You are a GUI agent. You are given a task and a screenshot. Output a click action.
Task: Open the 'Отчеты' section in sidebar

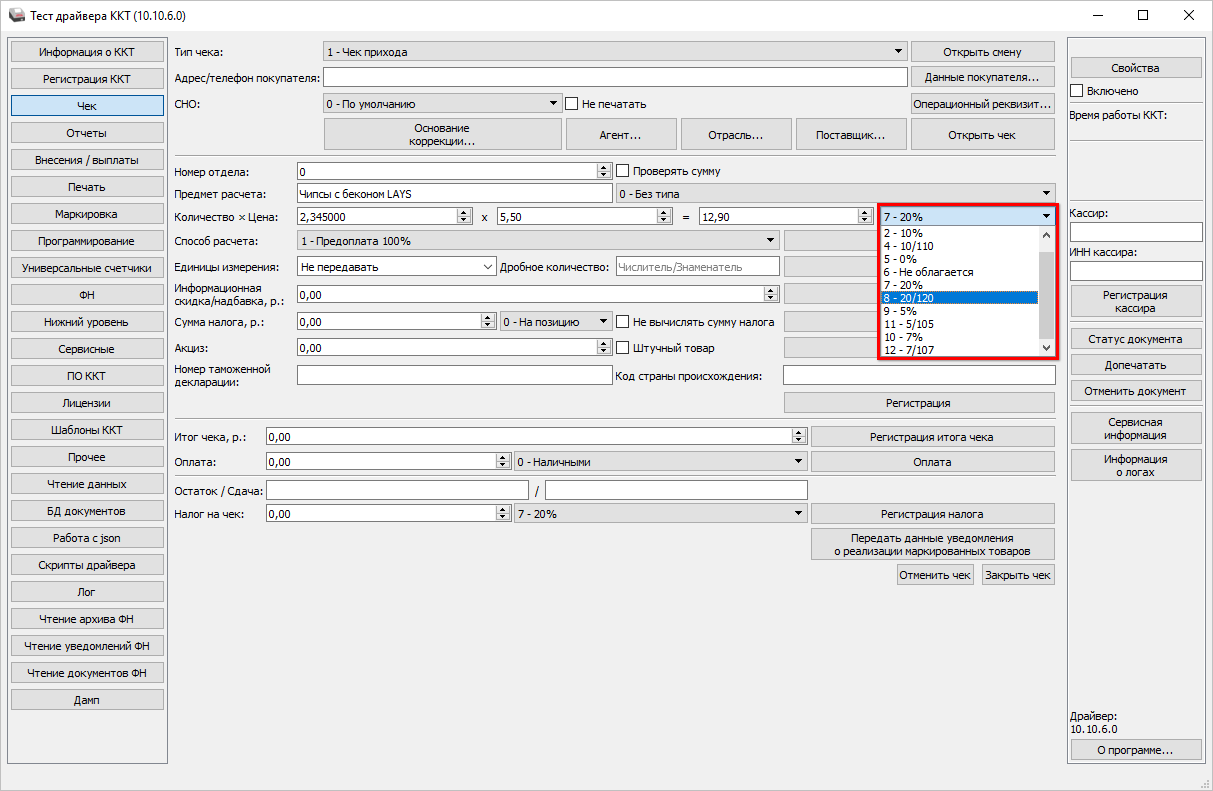click(x=87, y=133)
